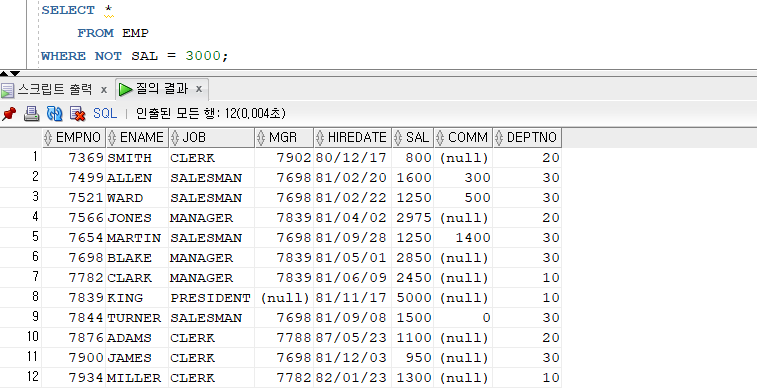Click the EMPNO cell 7934
Viewport: 757px width, 392px height.
click(x=74, y=378)
